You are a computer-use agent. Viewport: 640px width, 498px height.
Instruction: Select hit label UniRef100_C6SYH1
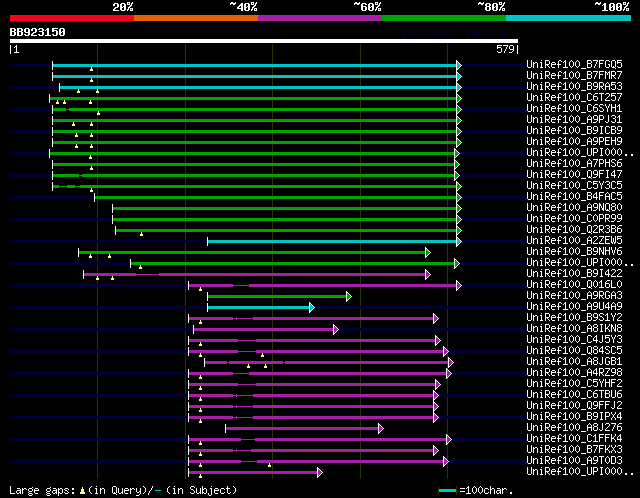click(574, 109)
